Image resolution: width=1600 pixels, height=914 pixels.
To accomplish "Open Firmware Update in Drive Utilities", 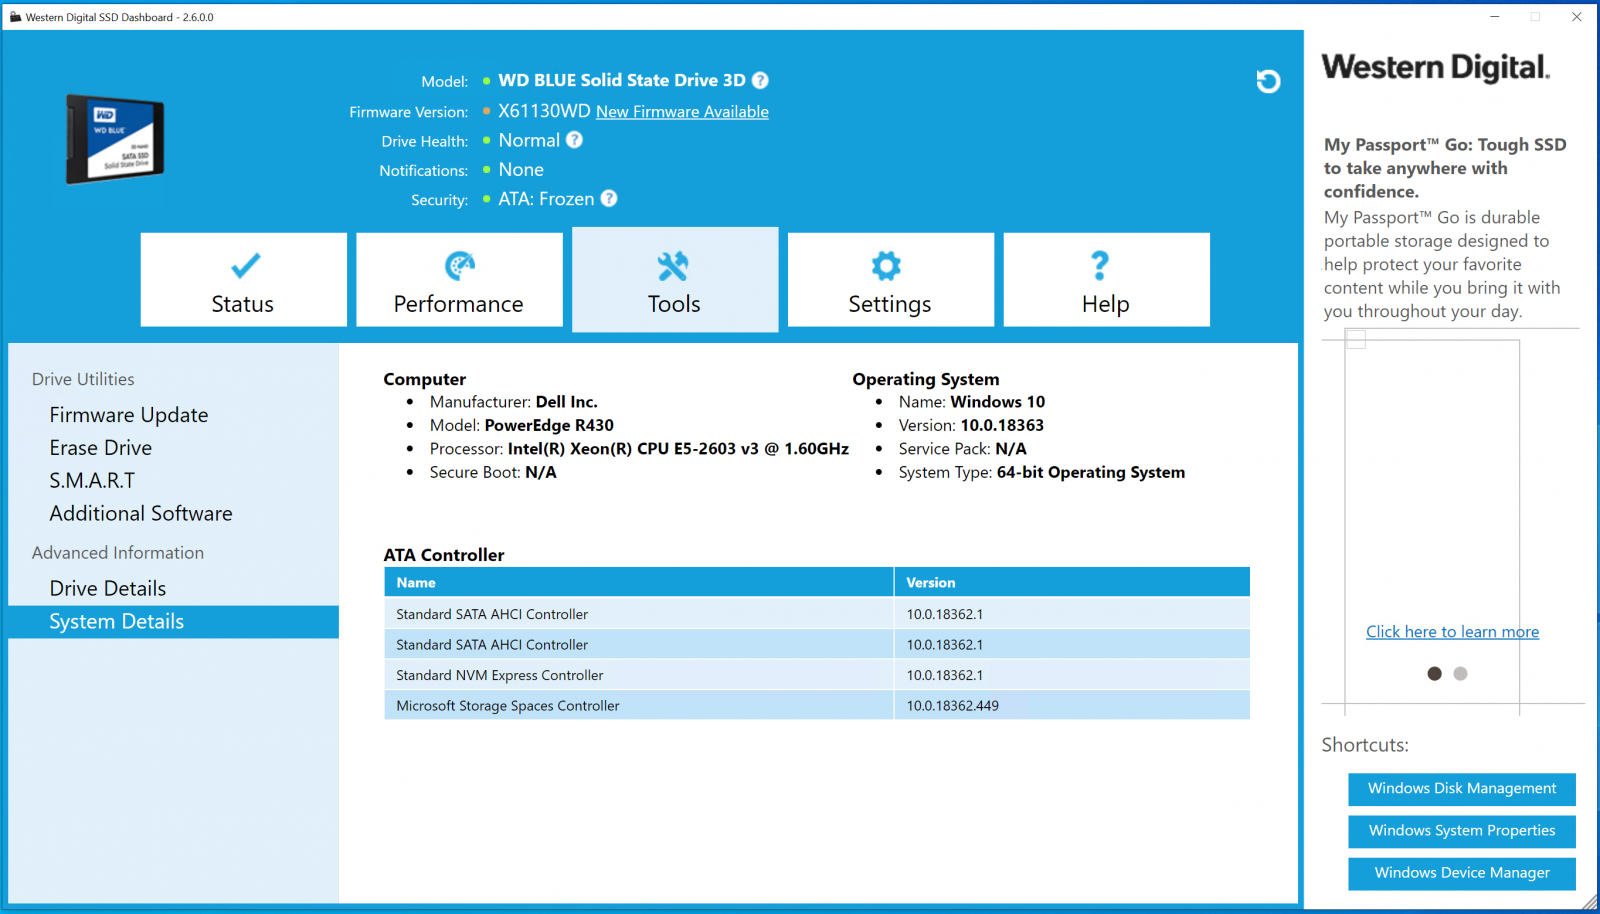I will click(x=129, y=415).
